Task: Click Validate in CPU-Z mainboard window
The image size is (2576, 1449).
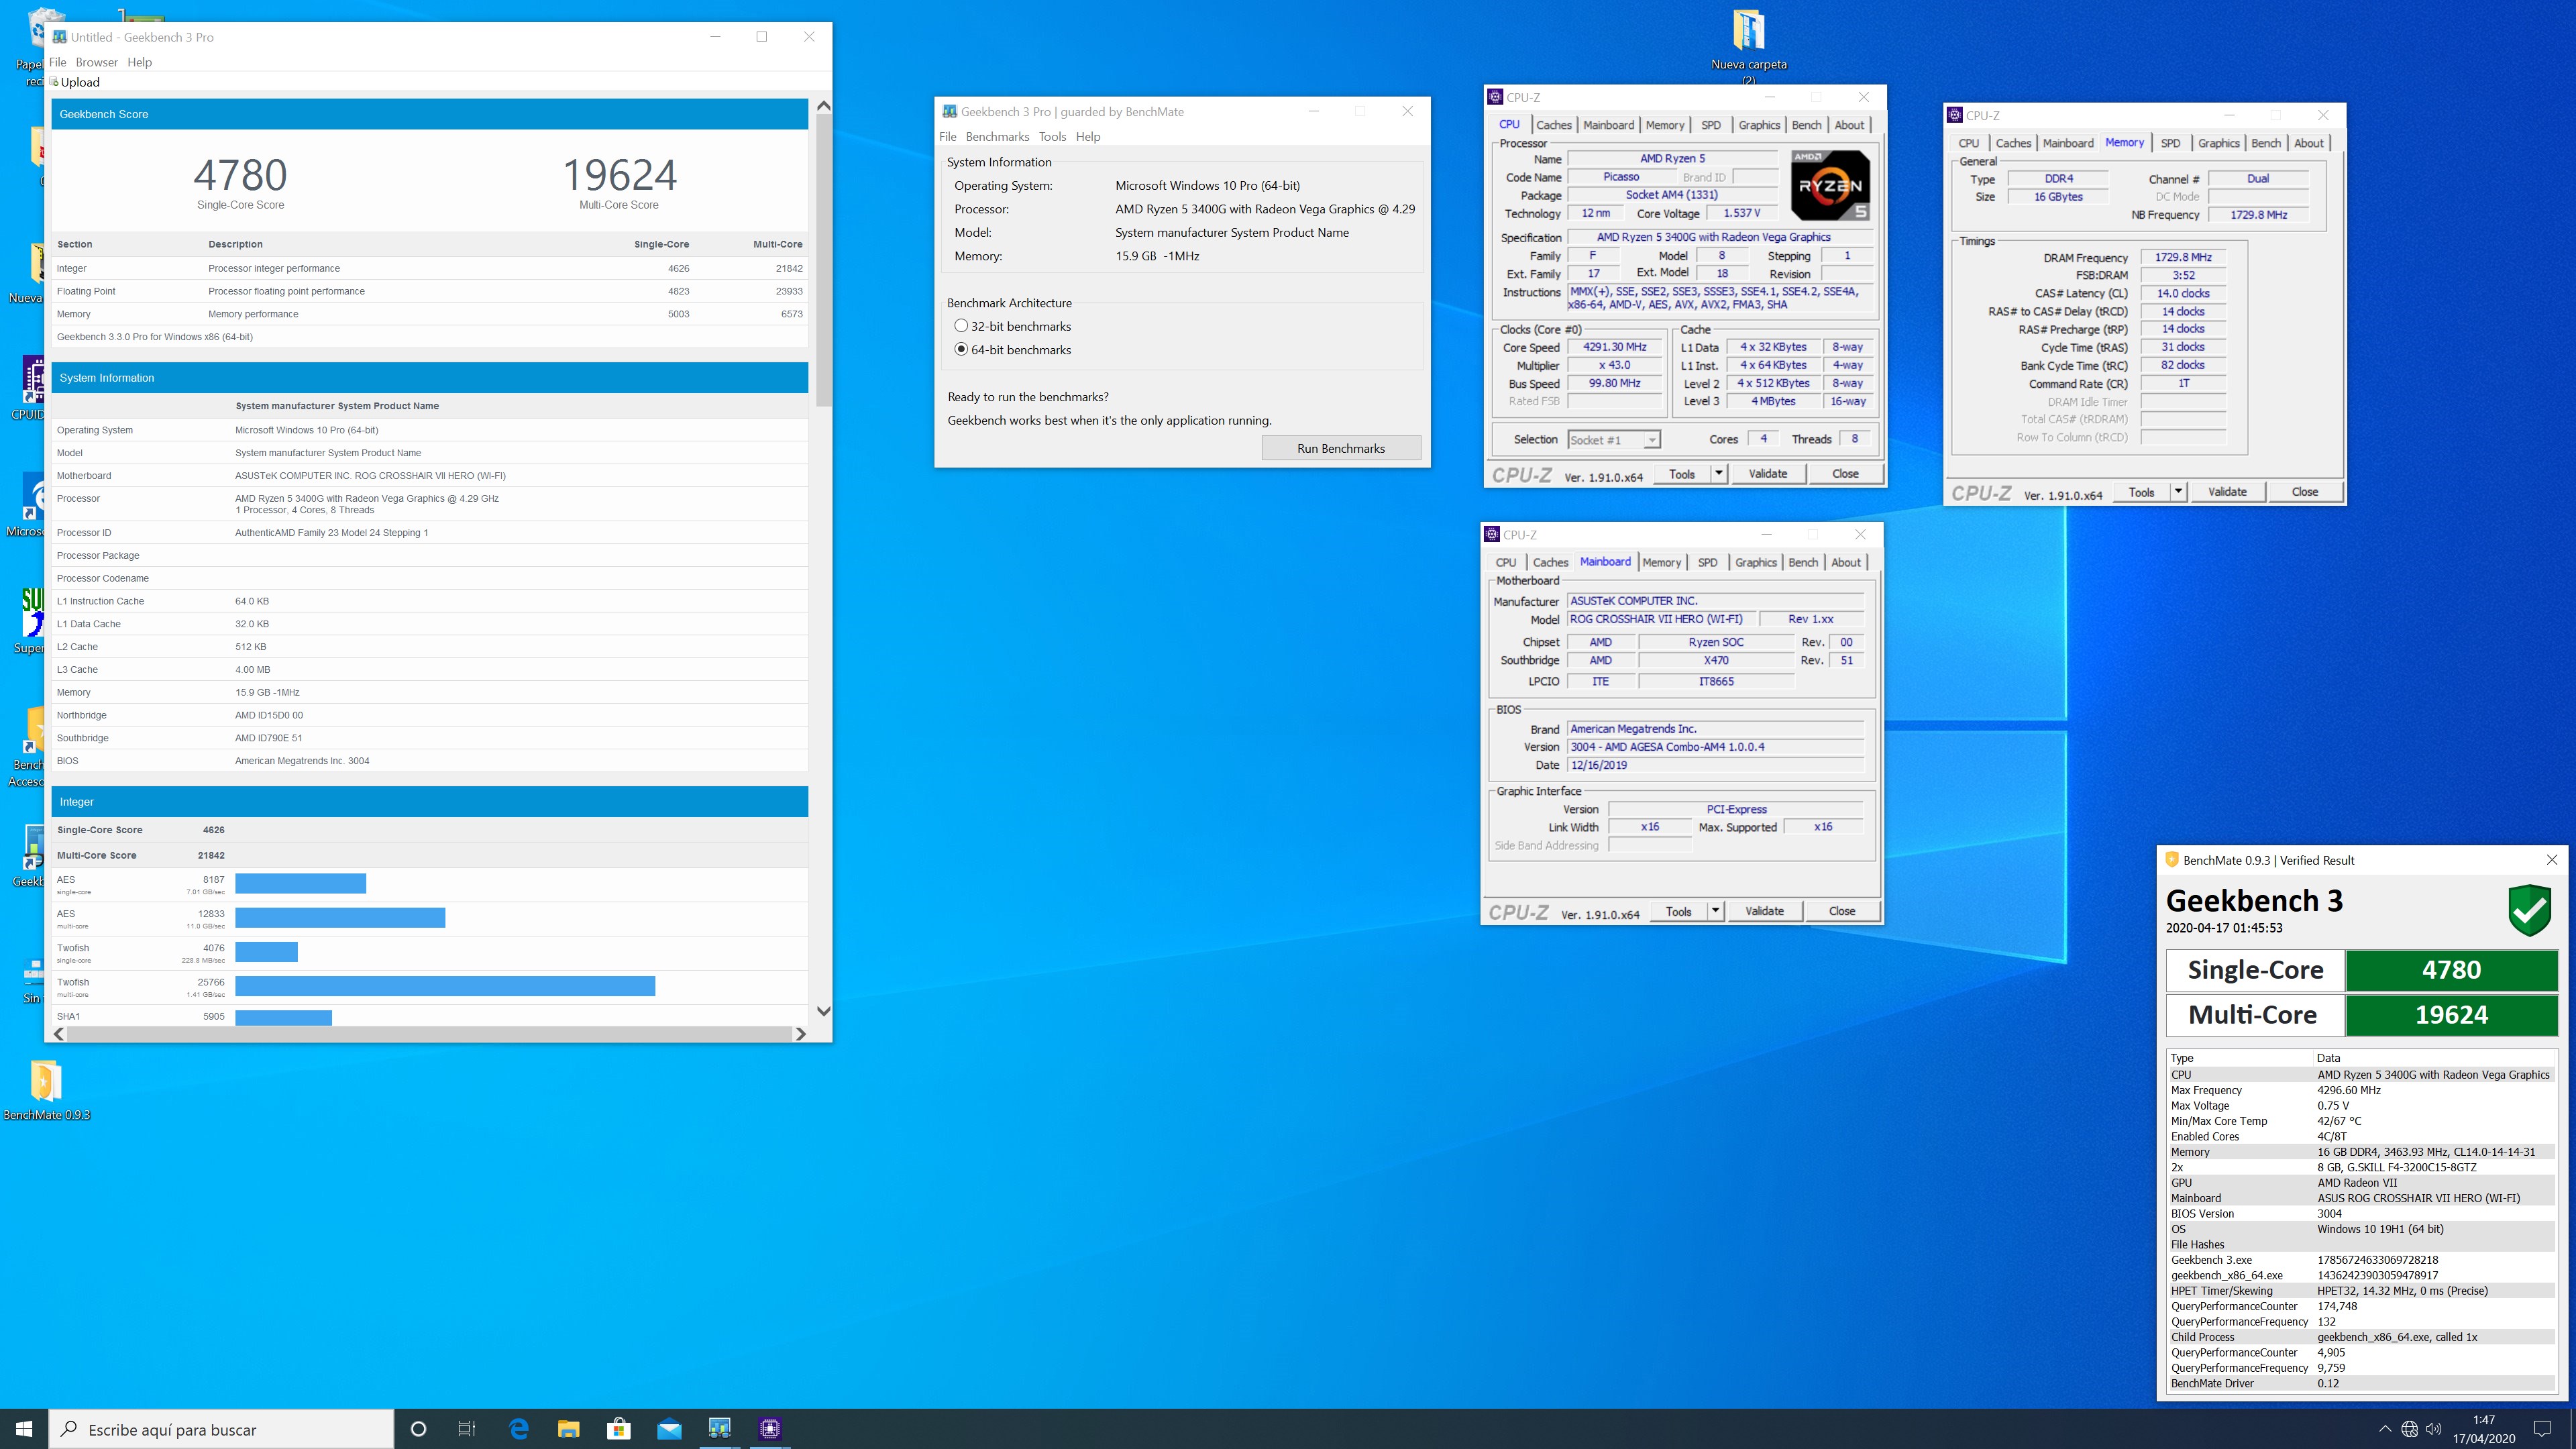Action: 1764,910
